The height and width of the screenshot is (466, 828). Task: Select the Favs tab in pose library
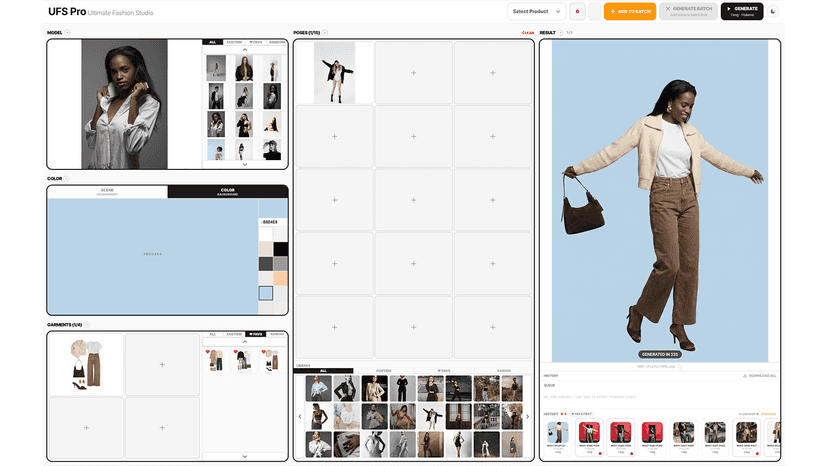(444, 371)
